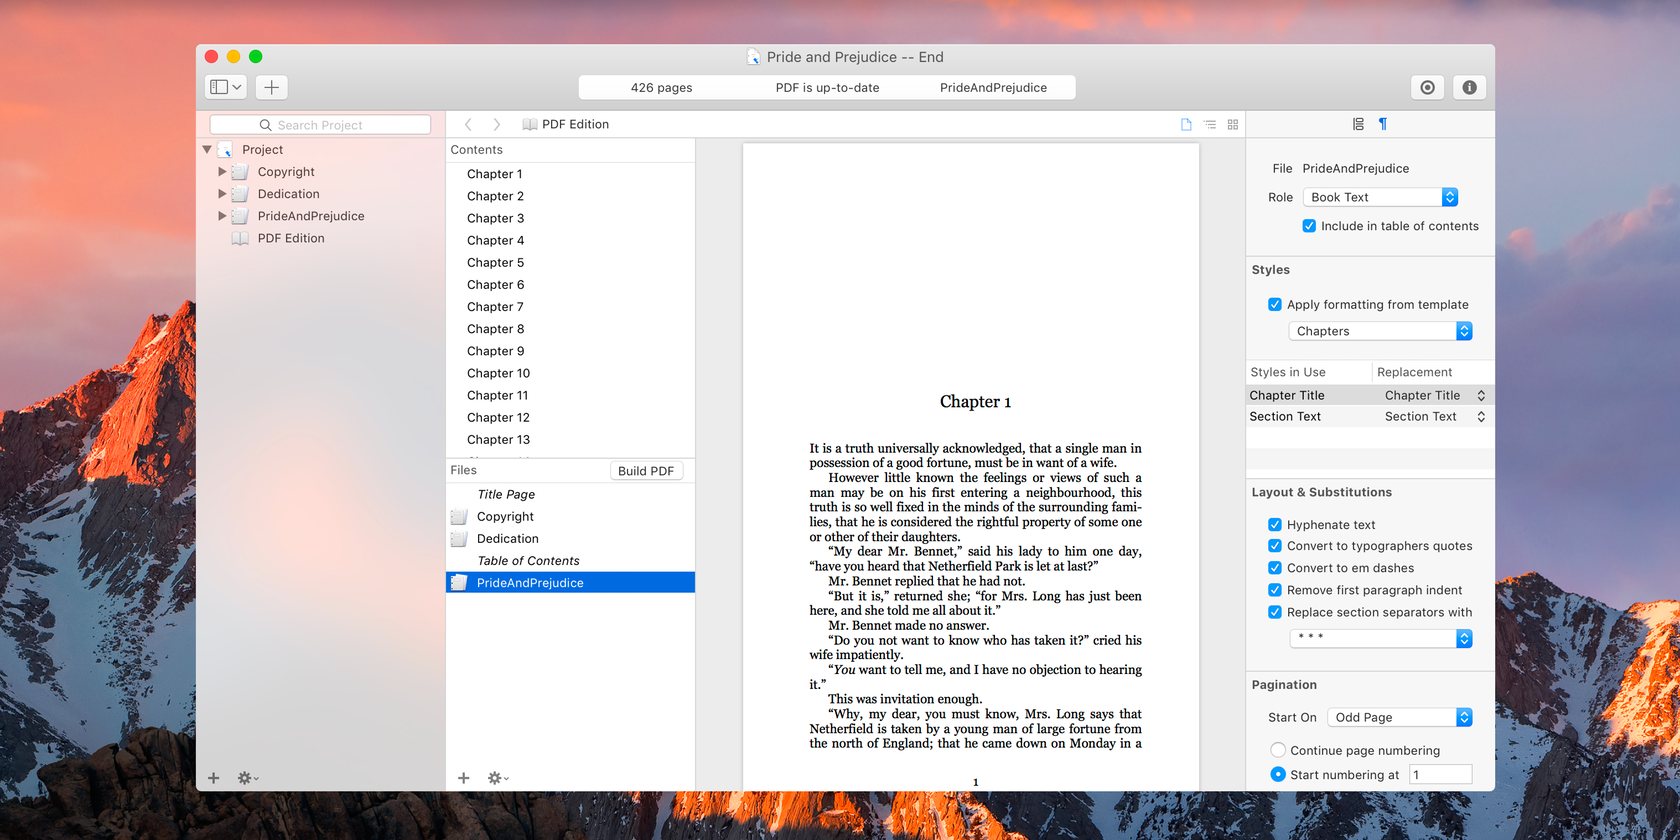Select PDF Edition in the sidebar

coord(291,238)
